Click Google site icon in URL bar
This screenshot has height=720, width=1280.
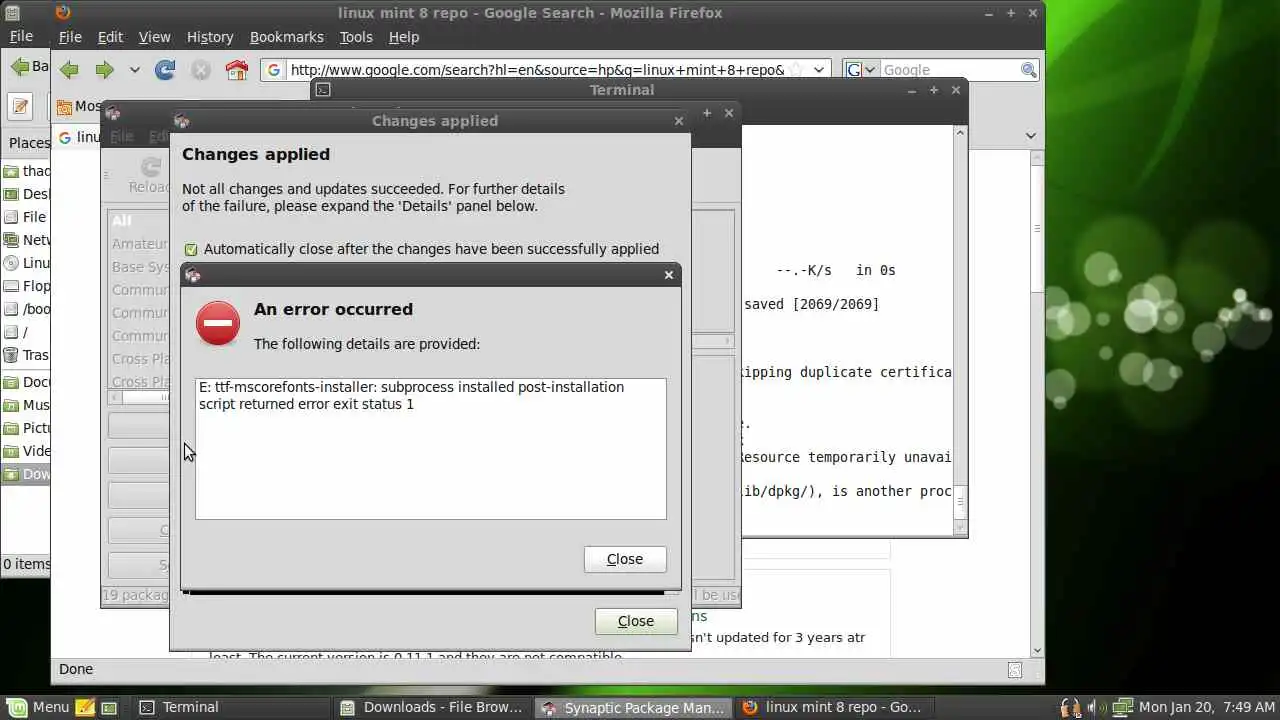pos(274,70)
